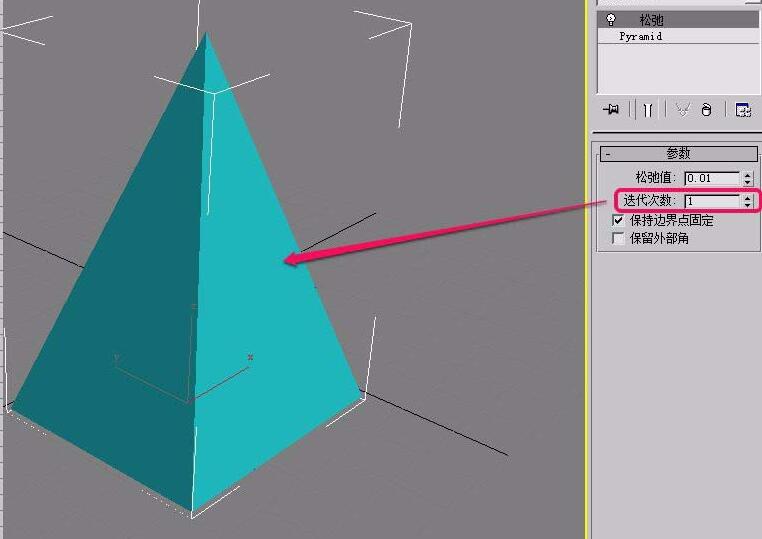
Task: Uncheck the 保持边界点固定 checkbox
Action: tap(618, 220)
